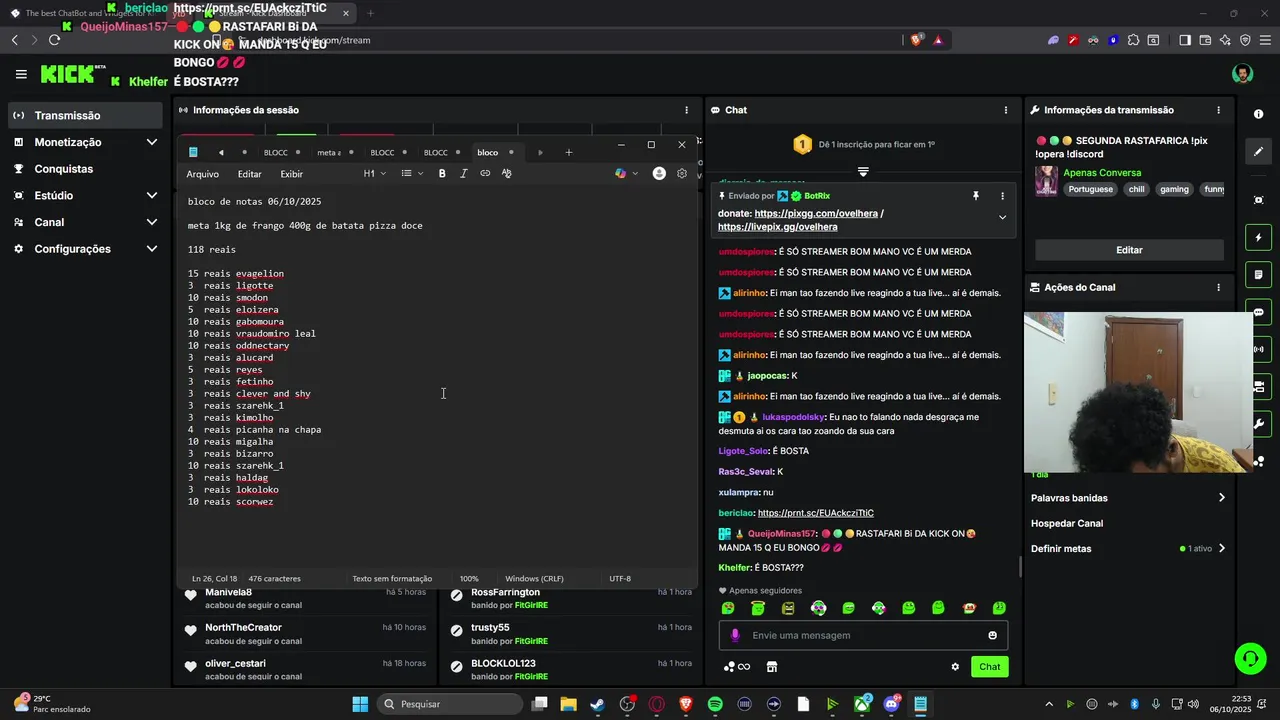Open Editar menu in Notepad
This screenshot has height=720, width=1280.
[x=249, y=174]
